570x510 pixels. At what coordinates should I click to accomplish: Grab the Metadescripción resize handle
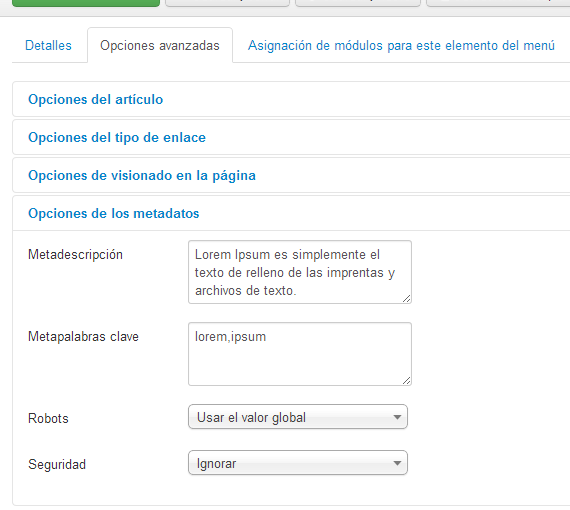406,299
